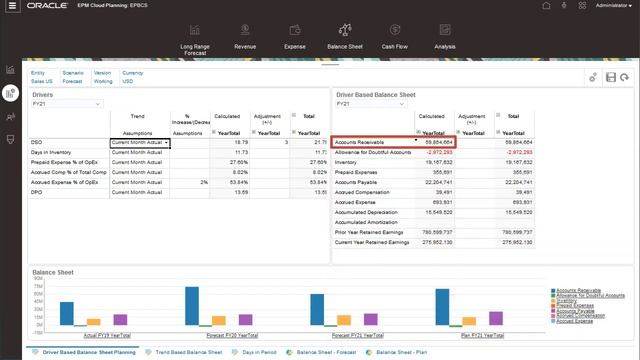Switch to Balance Sheet - Plan tab
640x360 pixels.
[402, 352]
